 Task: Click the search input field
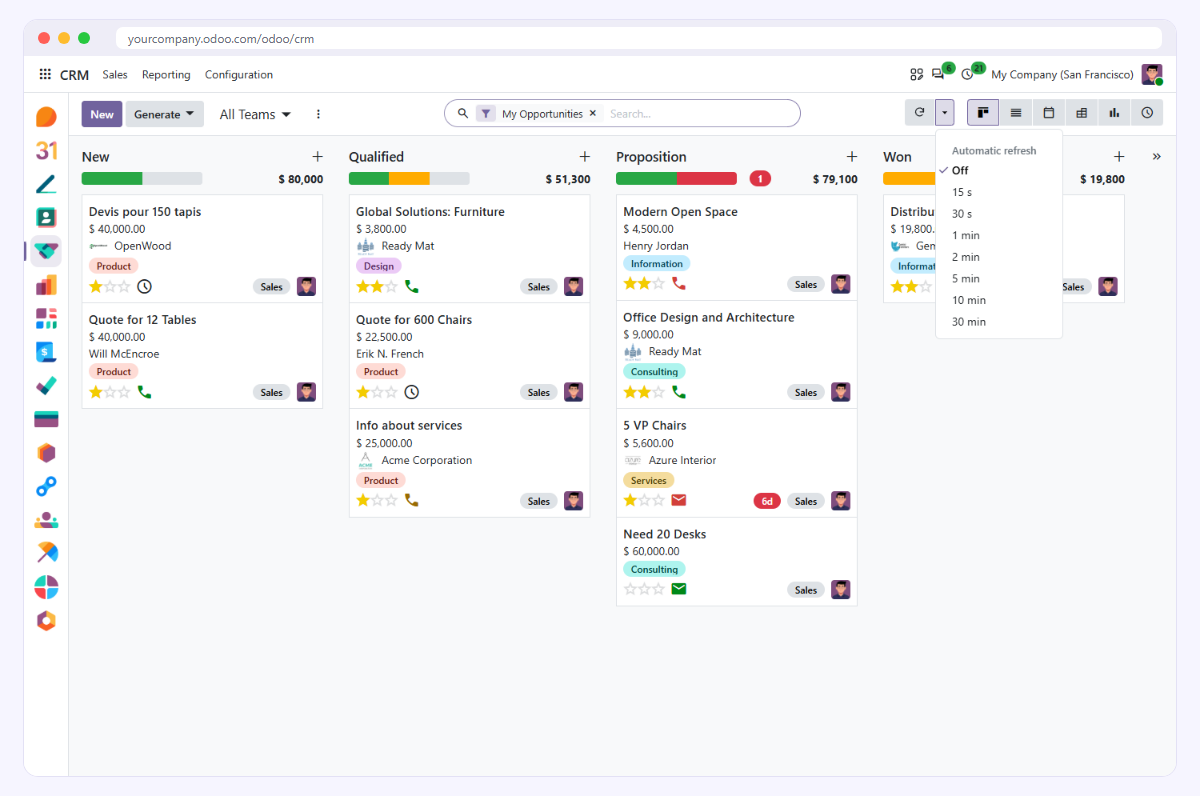point(700,114)
